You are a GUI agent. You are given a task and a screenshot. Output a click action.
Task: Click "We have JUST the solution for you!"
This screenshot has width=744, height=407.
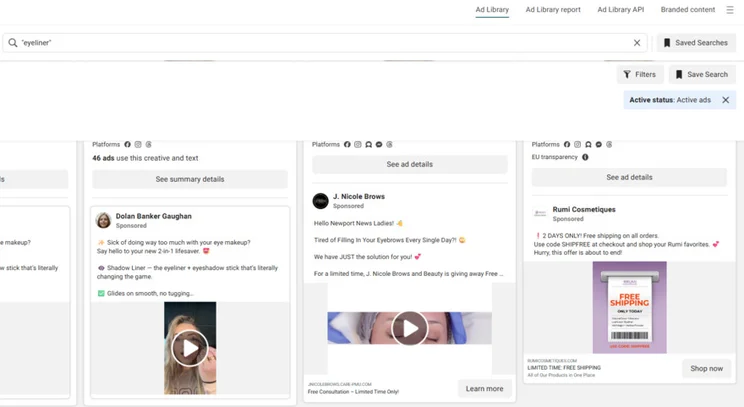click(363, 257)
